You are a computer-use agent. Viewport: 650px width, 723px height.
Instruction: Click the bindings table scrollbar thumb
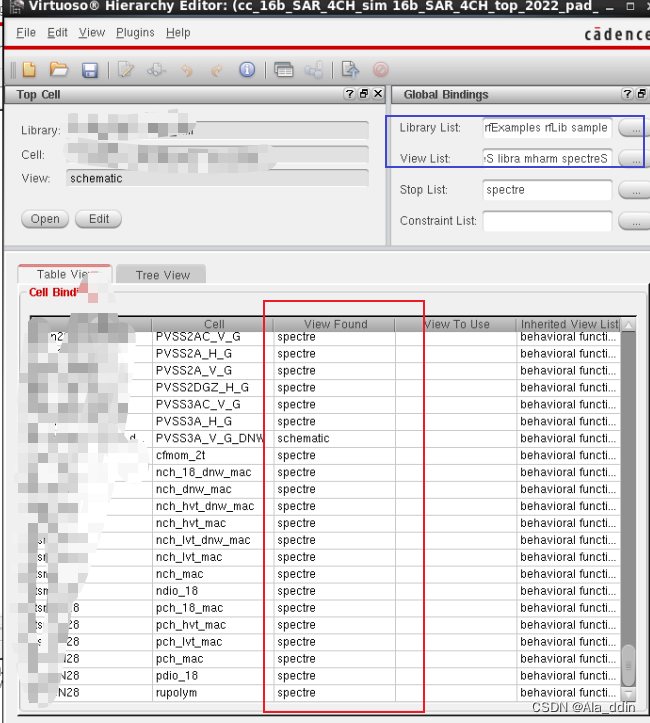[x=628, y=666]
